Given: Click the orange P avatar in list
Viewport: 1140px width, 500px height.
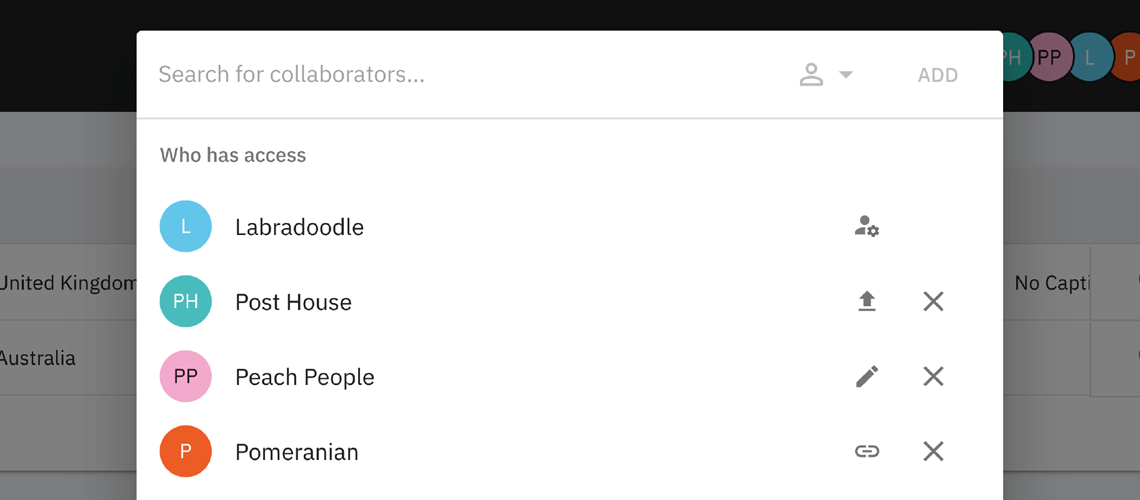Looking at the screenshot, I should click(x=186, y=451).
